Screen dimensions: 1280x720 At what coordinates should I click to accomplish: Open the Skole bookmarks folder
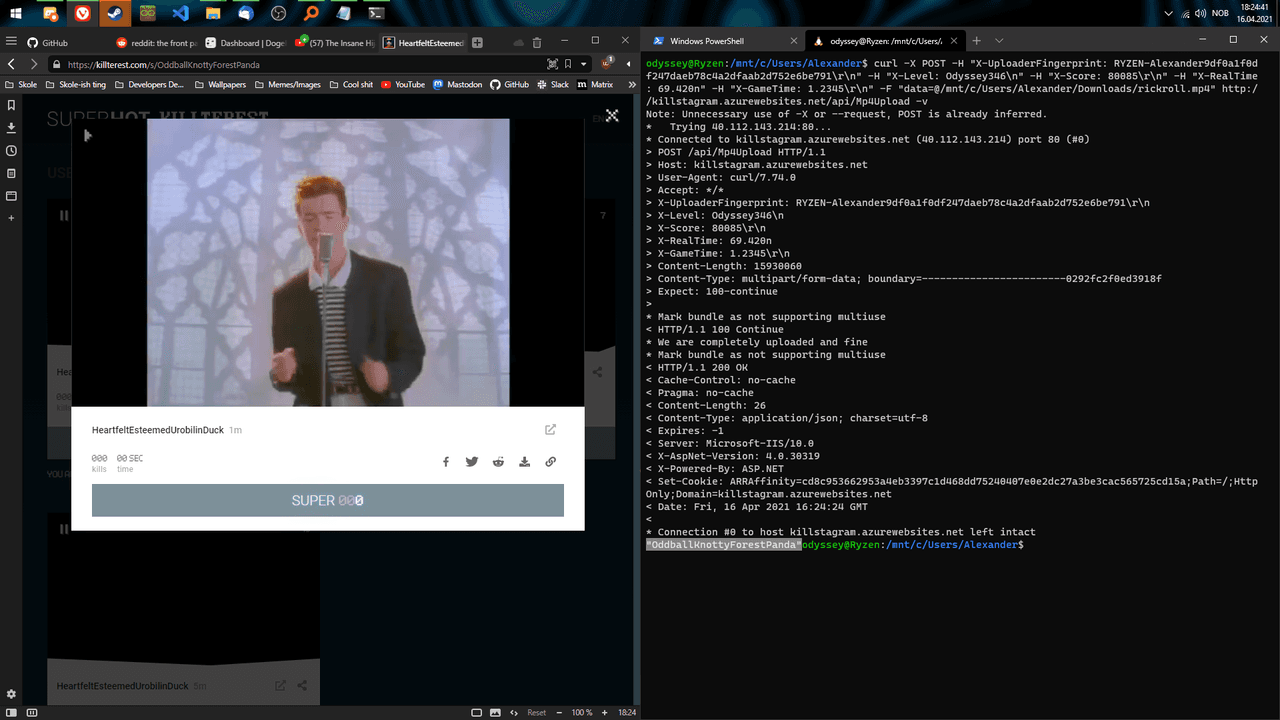tap(22, 85)
